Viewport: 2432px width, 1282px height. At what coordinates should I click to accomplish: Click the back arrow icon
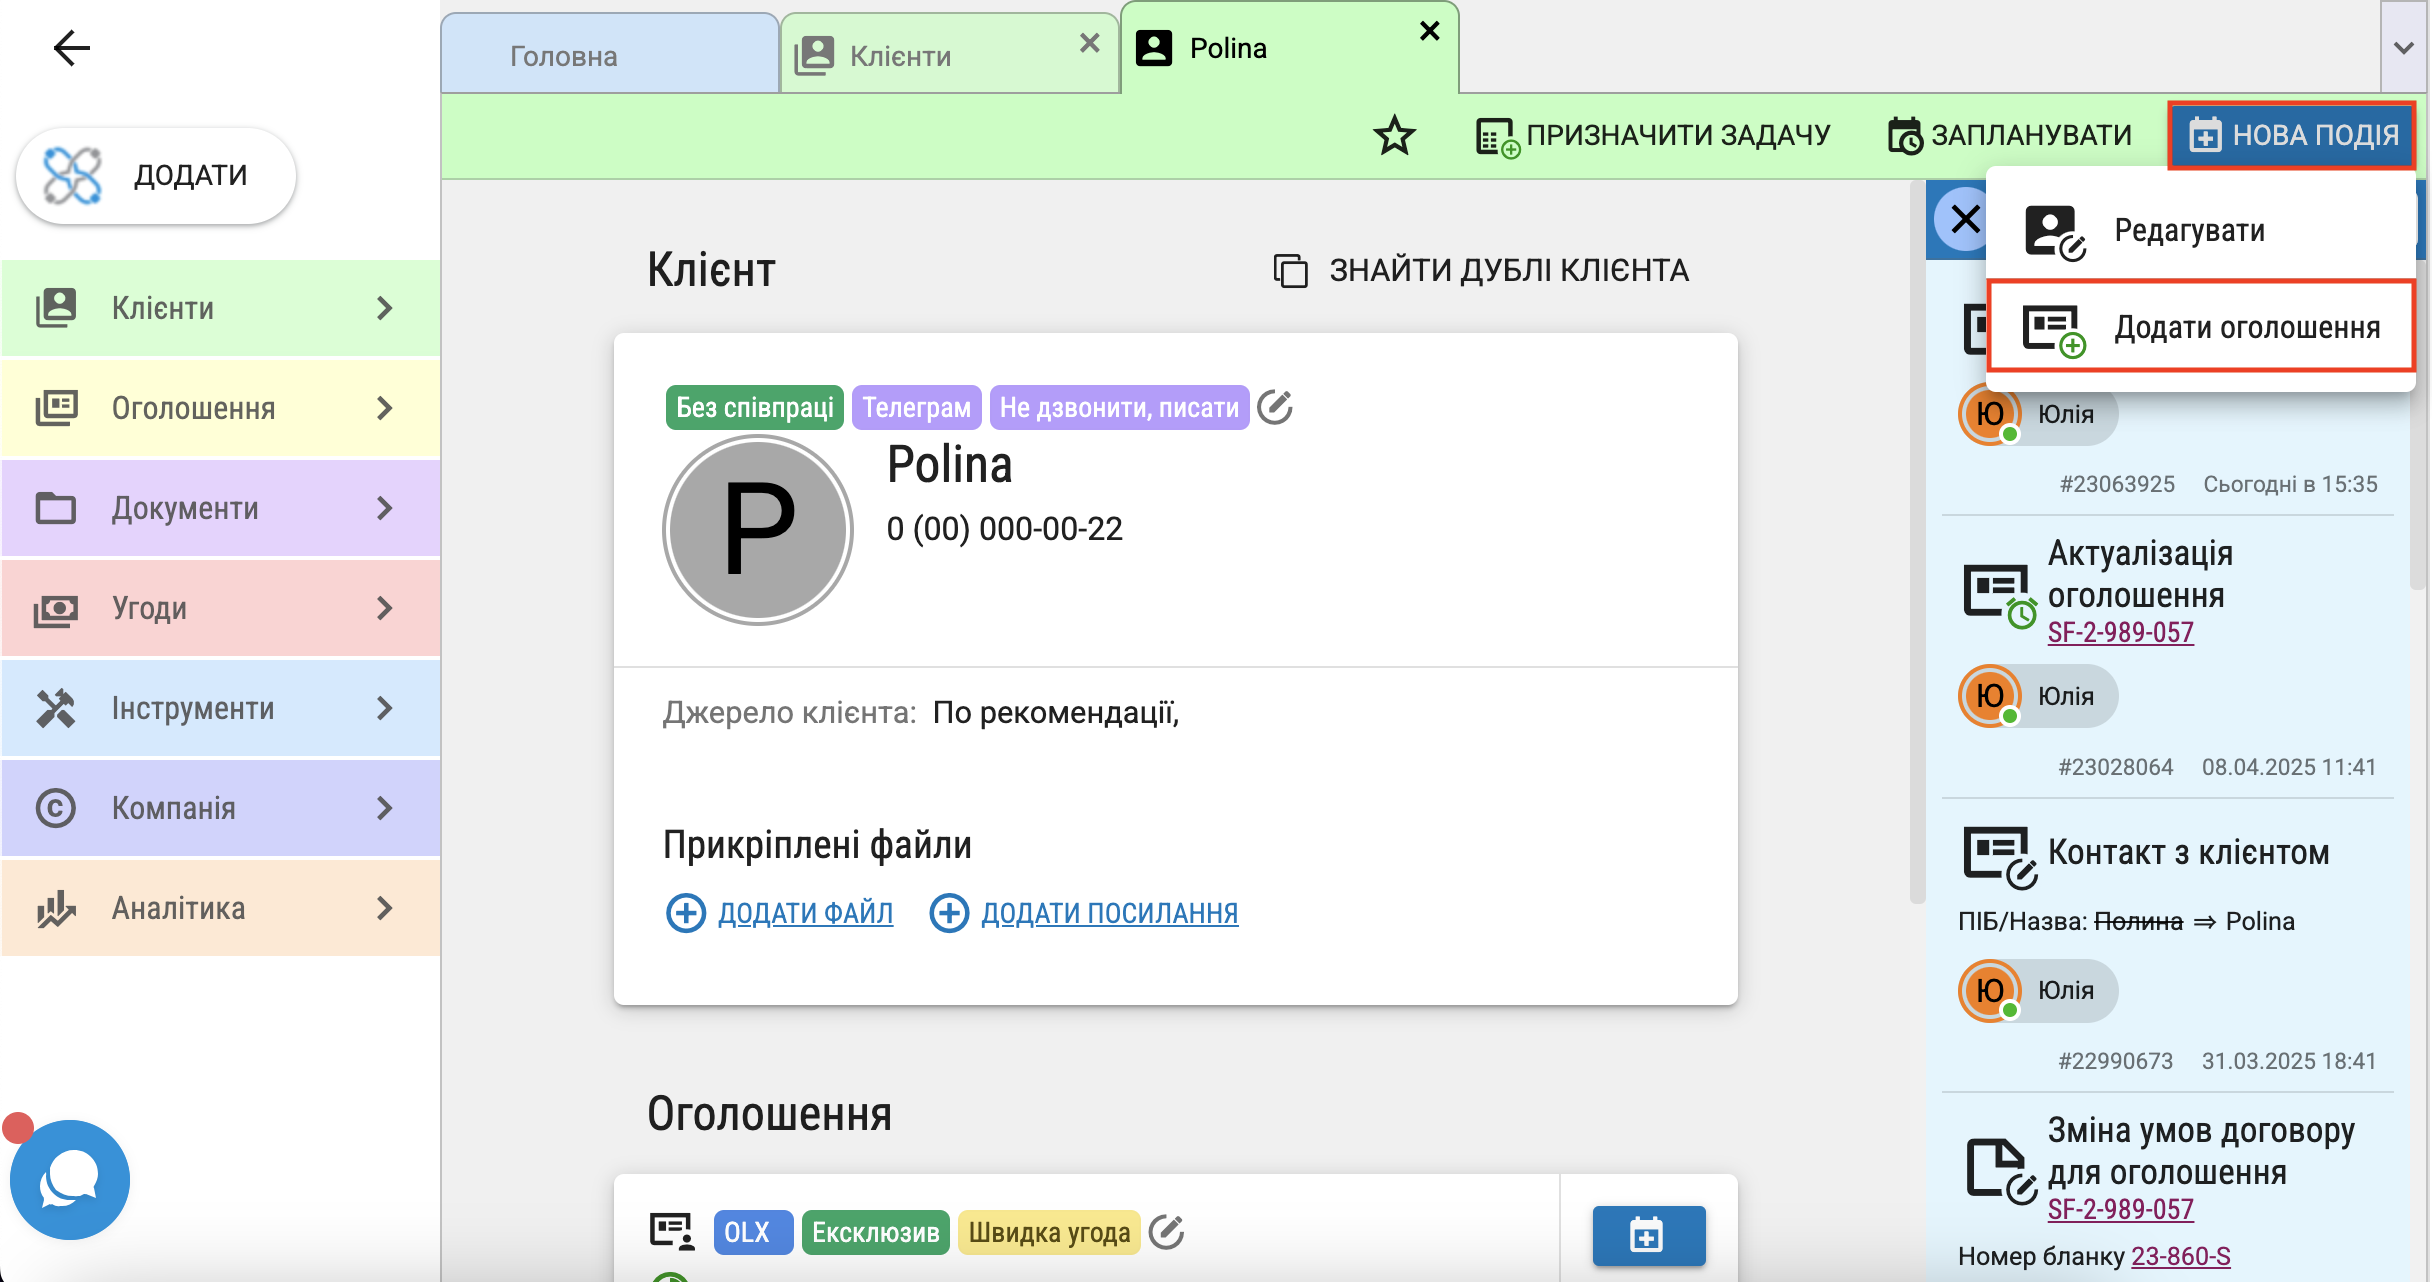pyautogui.click(x=72, y=48)
